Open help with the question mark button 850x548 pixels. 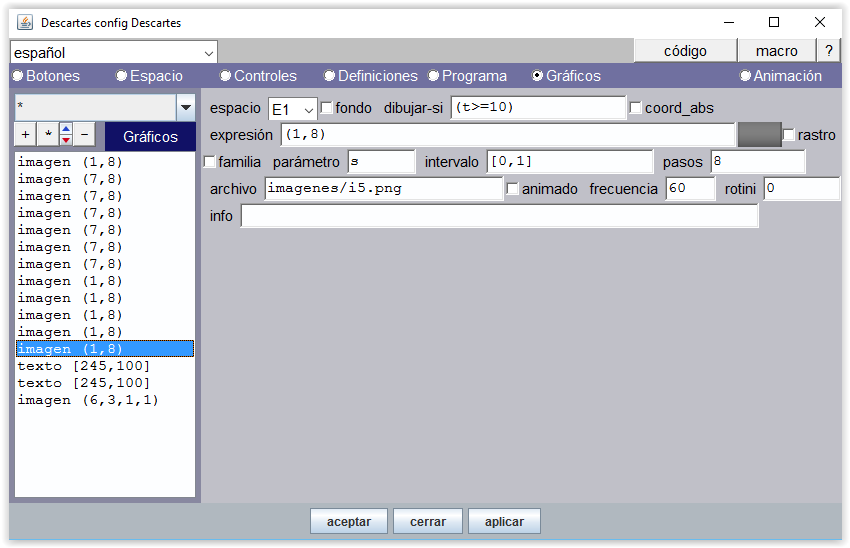click(x=828, y=51)
